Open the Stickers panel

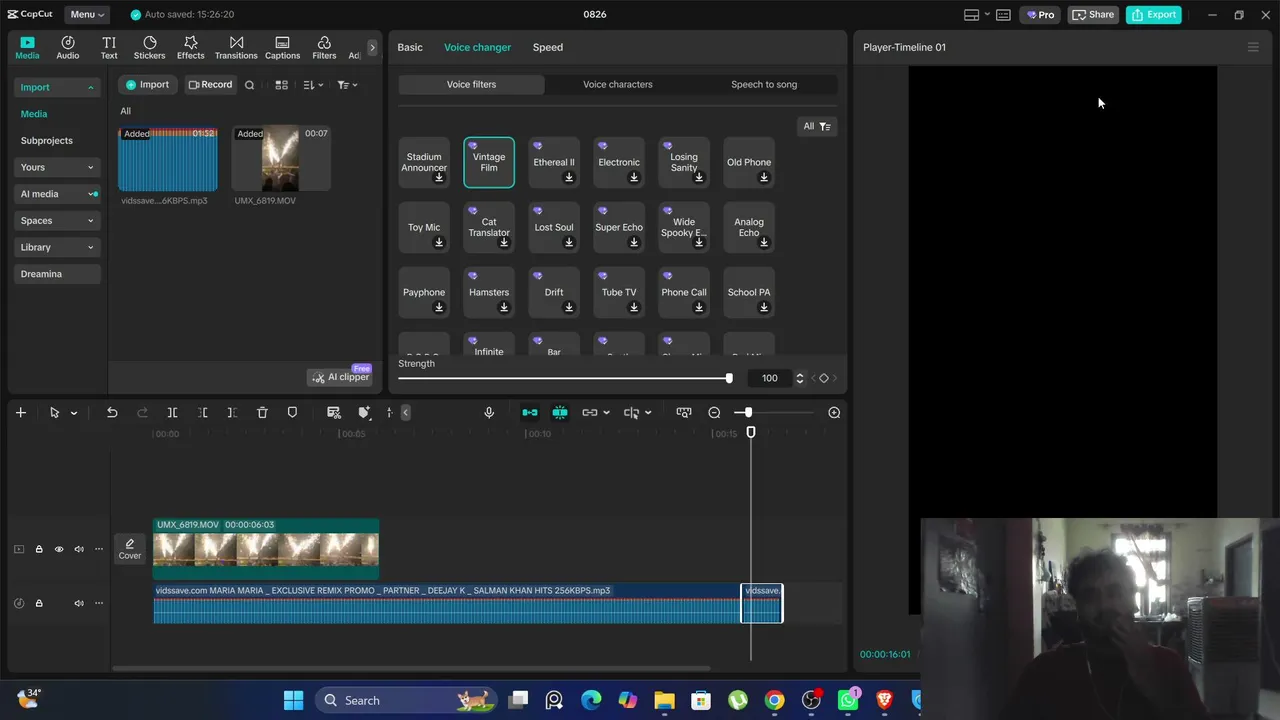pos(150,47)
